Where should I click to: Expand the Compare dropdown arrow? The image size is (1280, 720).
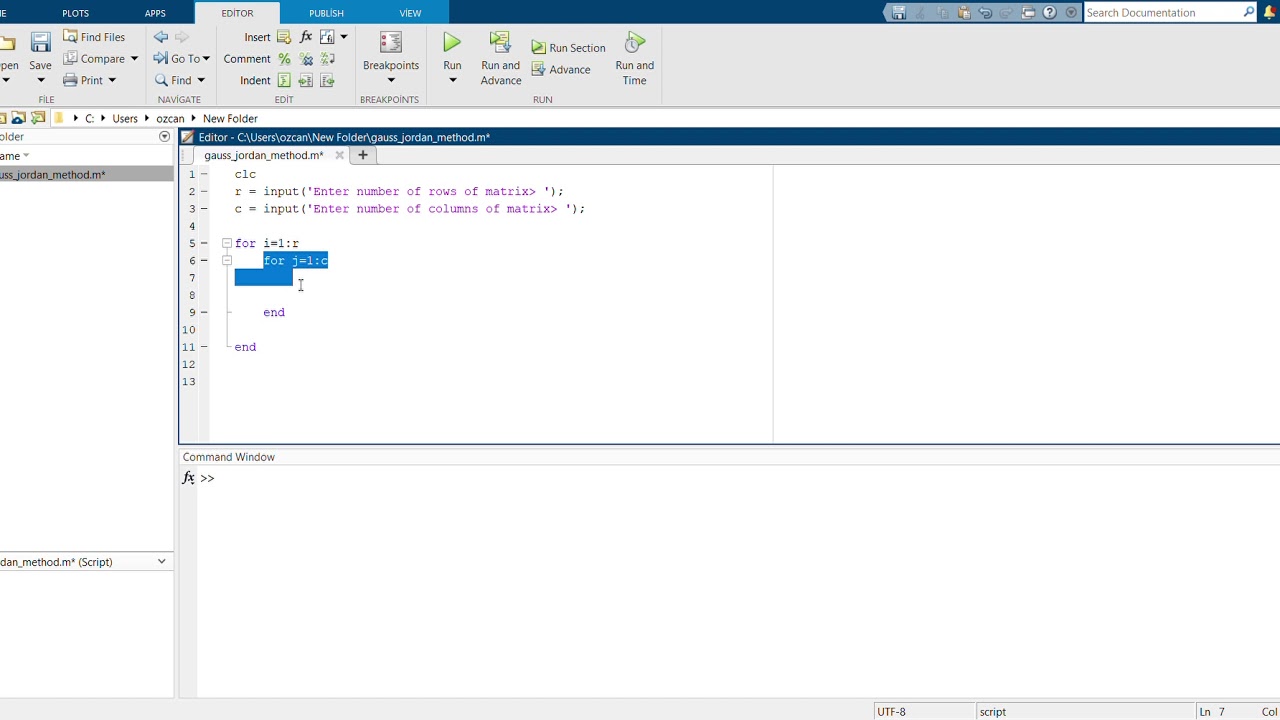point(134,59)
